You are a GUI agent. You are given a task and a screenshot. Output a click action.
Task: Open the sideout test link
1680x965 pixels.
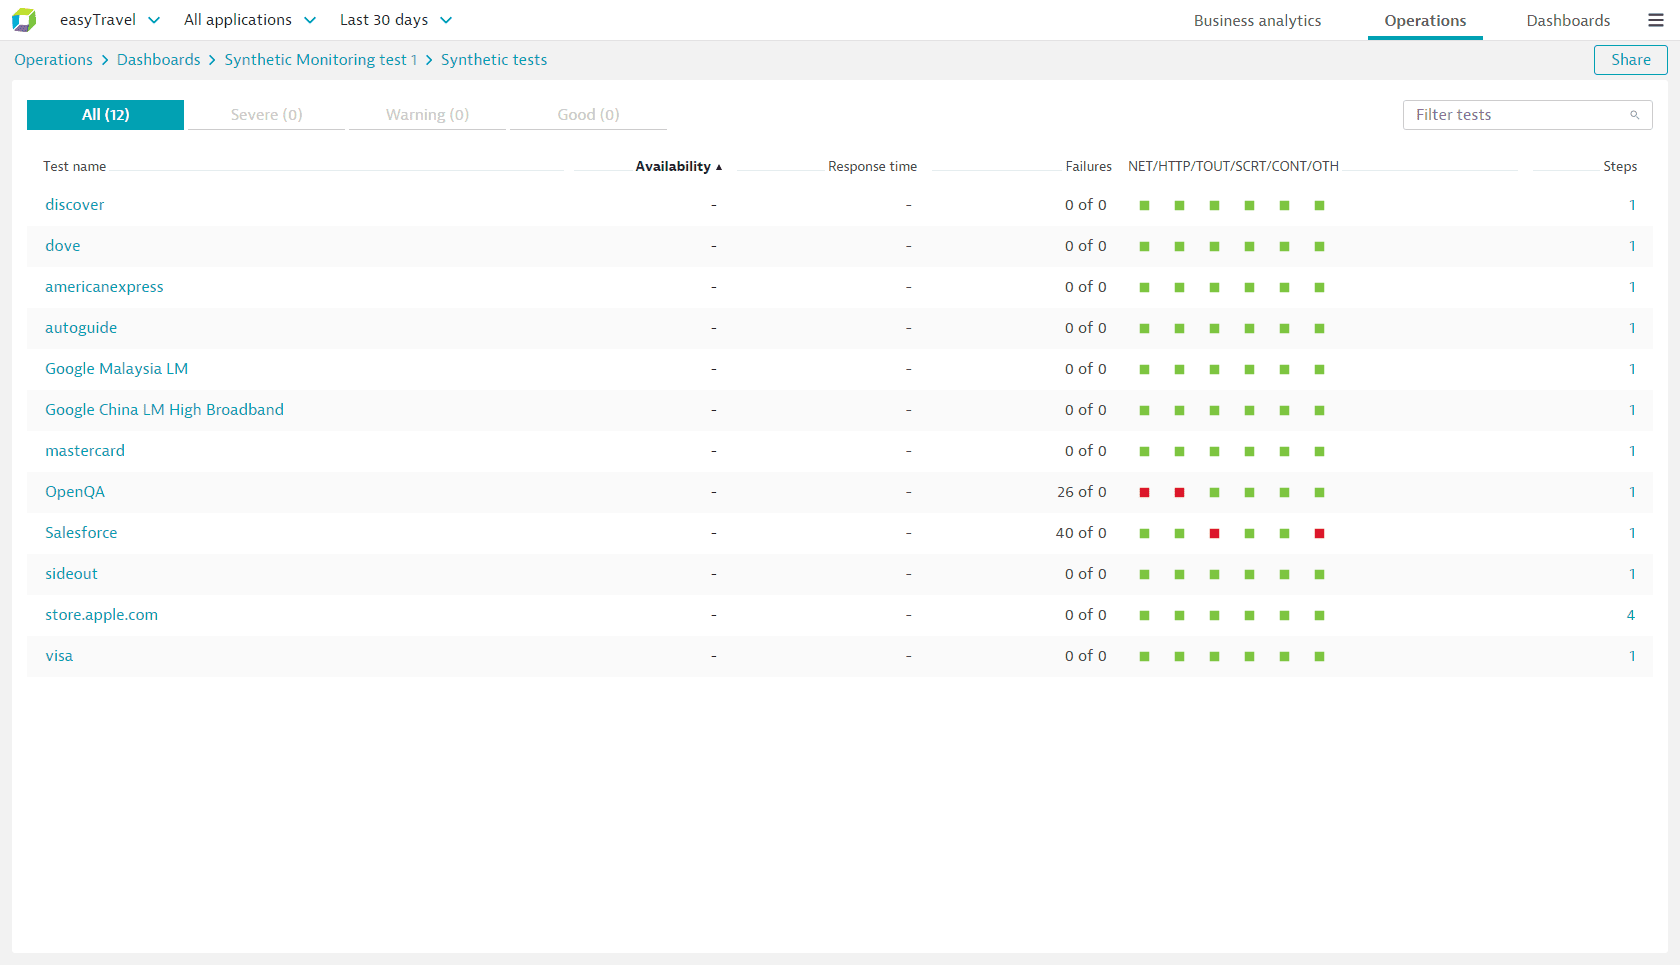(x=71, y=574)
